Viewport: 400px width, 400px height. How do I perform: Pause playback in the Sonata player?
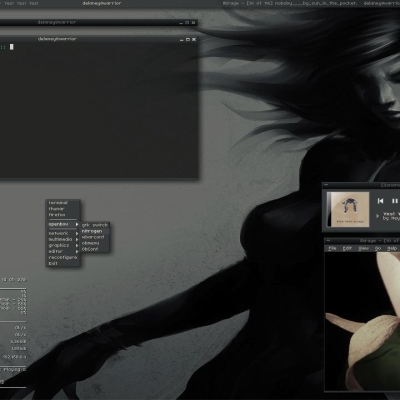[x=395, y=201]
